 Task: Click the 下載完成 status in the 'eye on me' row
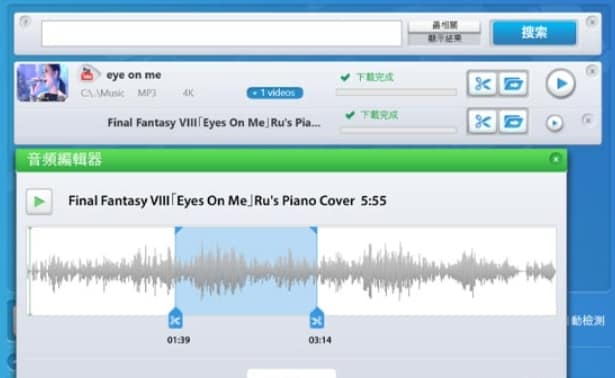[367, 77]
